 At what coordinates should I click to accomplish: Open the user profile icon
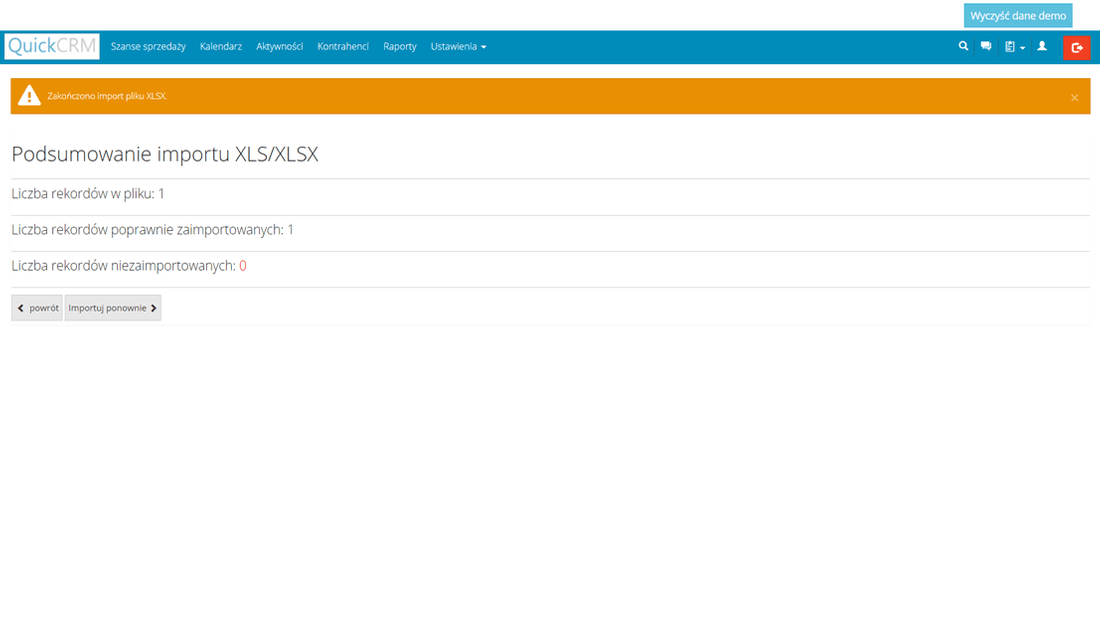tap(1041, 46)
